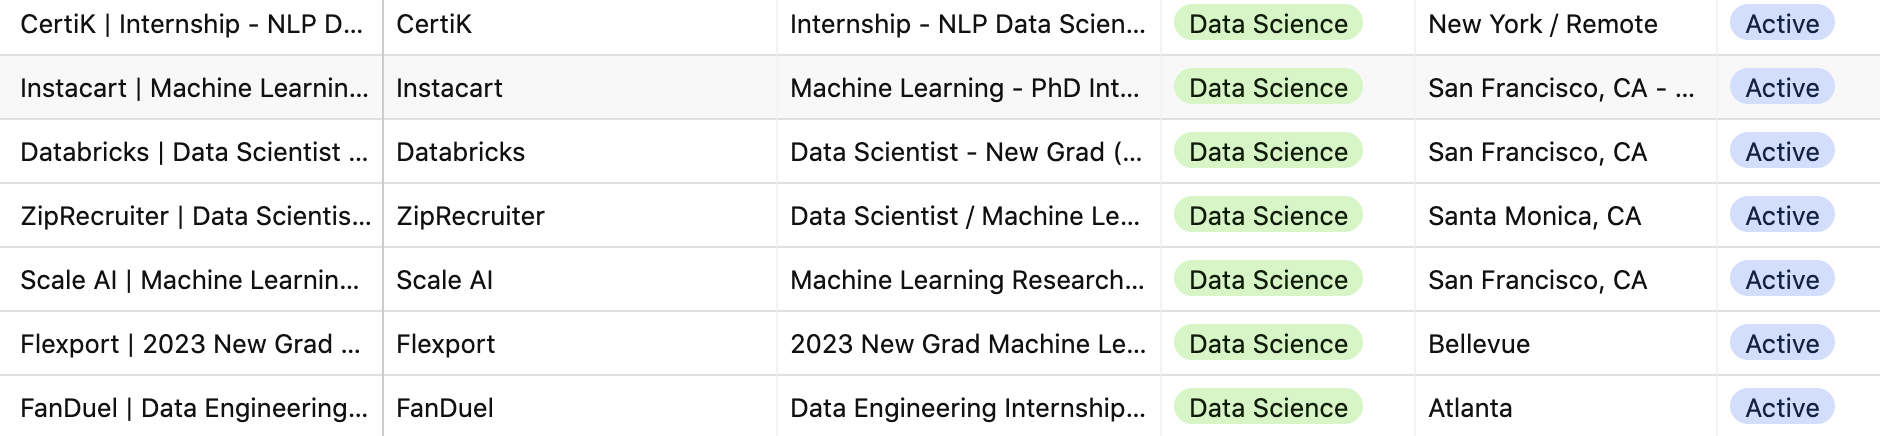Screen dimensions: 1880x436
Task: Click the ZipRecruiter company cell
Action: pos(580,216)
